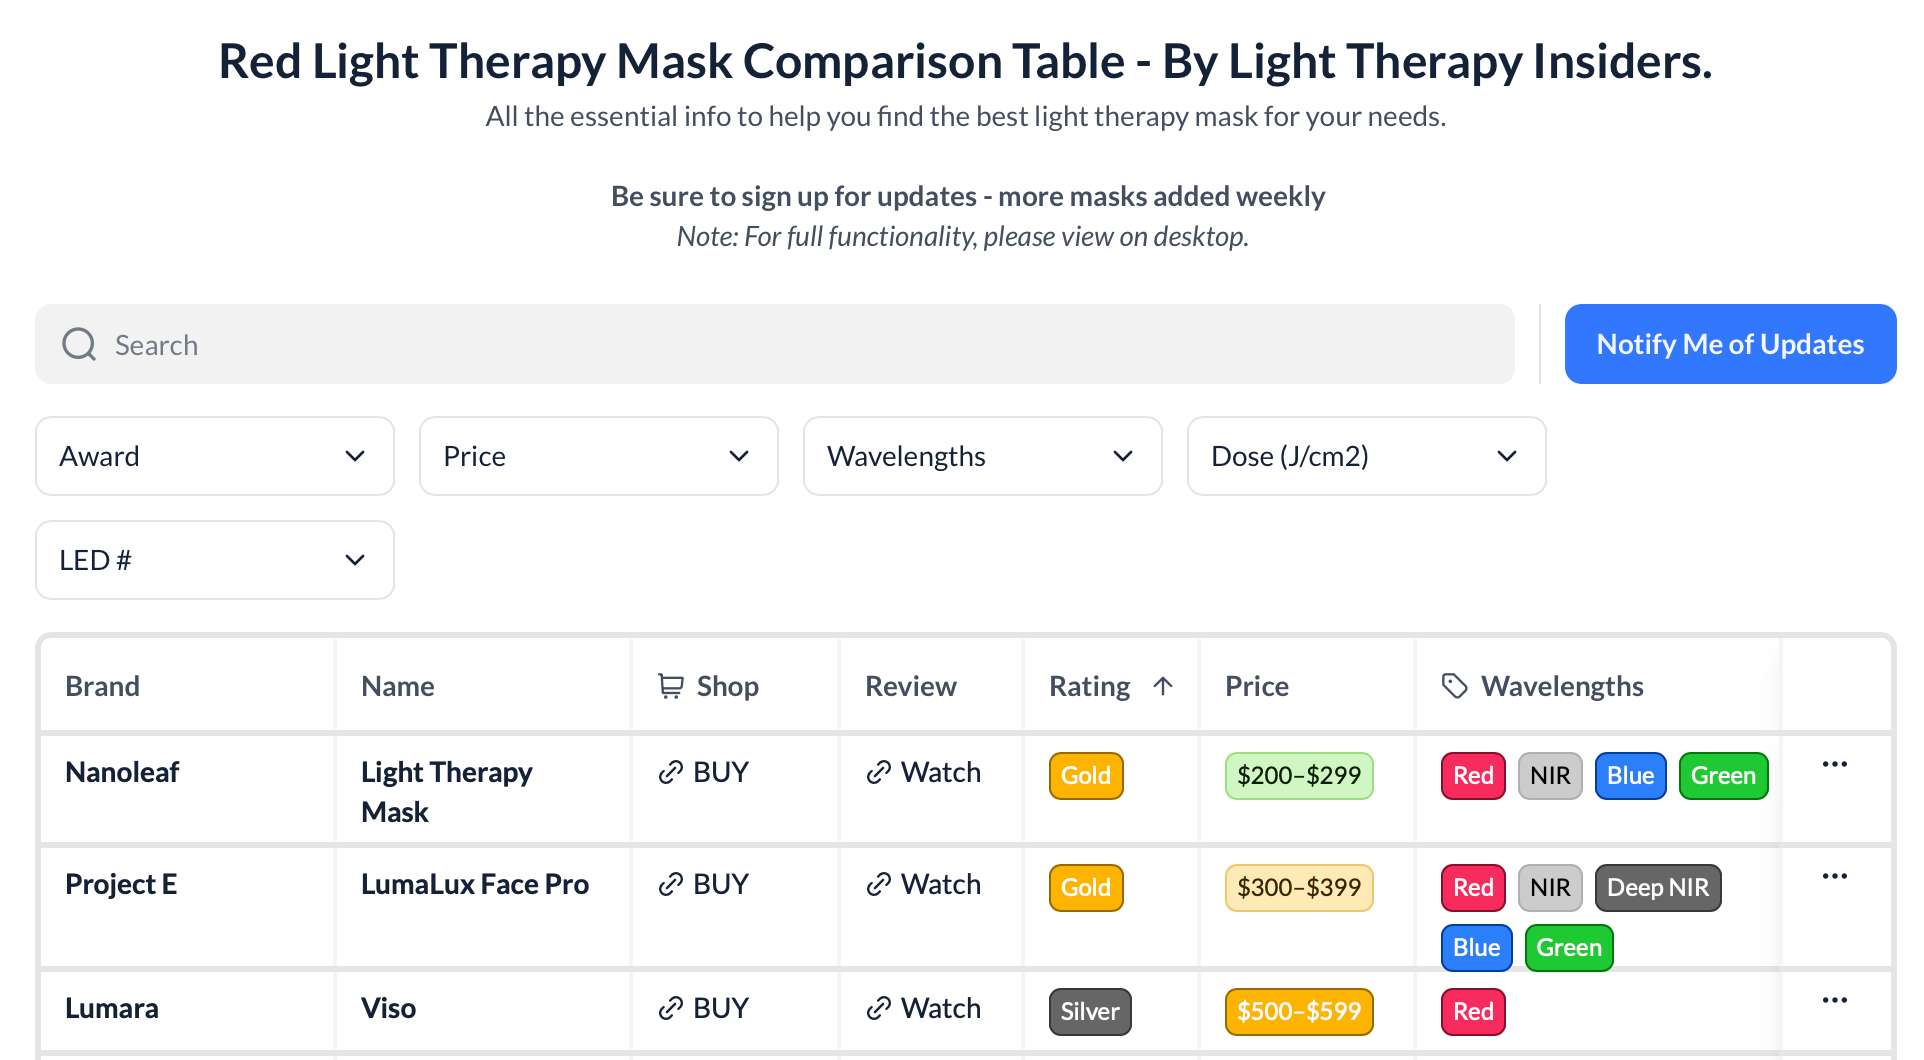The height and width of the screenshot is (1060, 1924).
Task: Click the link icon beside Nanoleaf BUY
Action: click(x=671, y=773)
